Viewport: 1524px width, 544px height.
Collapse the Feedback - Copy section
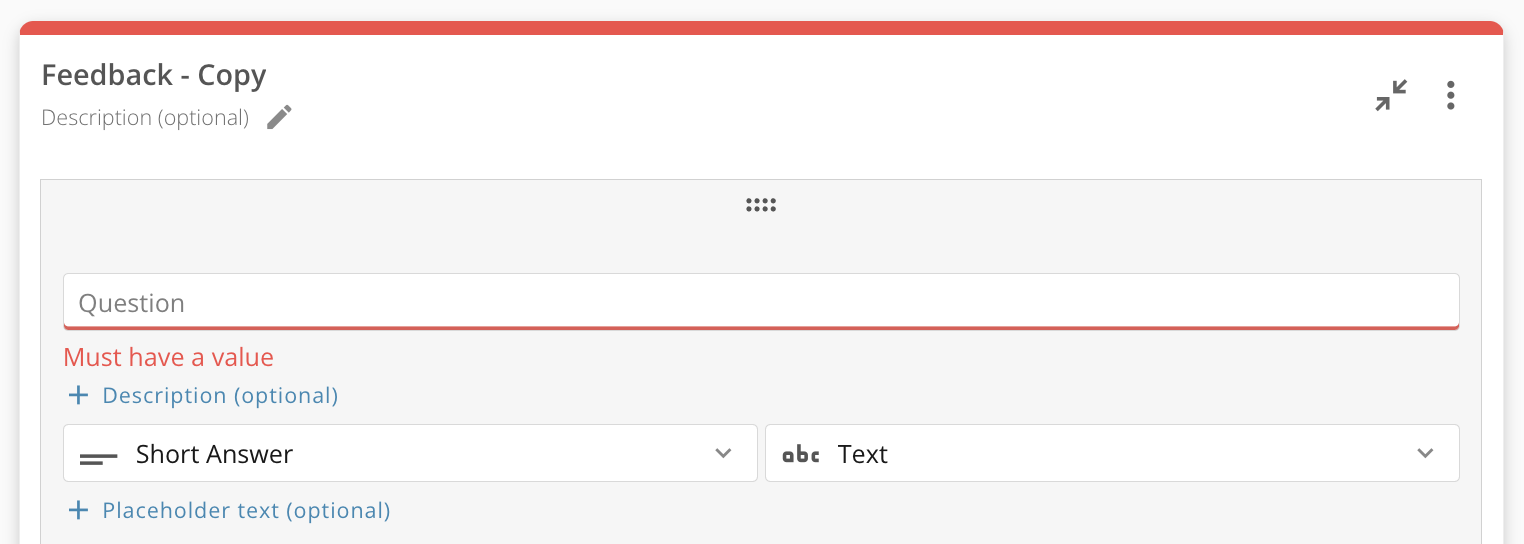[1391, 95]
